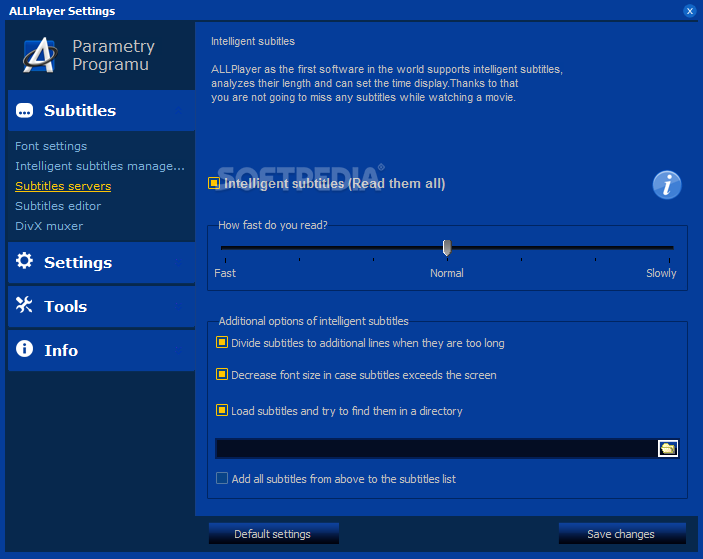Open the Tools category
703x559 pixels.
coord(101,307)
